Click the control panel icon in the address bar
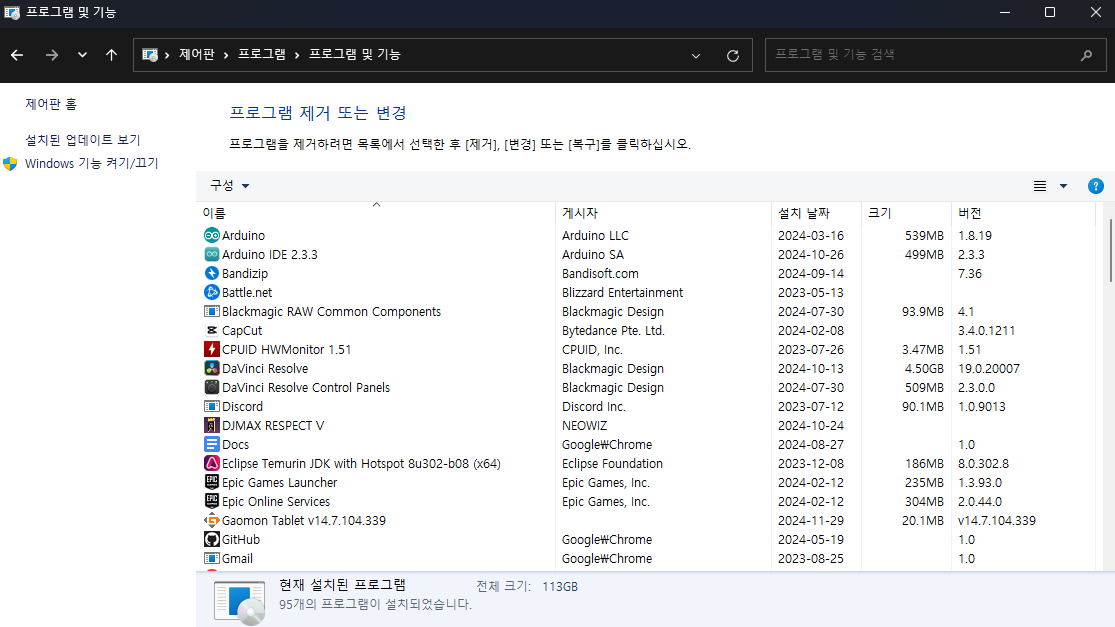Image resolution: width=1115 pixels, height=627 pixels. (149, 55)
